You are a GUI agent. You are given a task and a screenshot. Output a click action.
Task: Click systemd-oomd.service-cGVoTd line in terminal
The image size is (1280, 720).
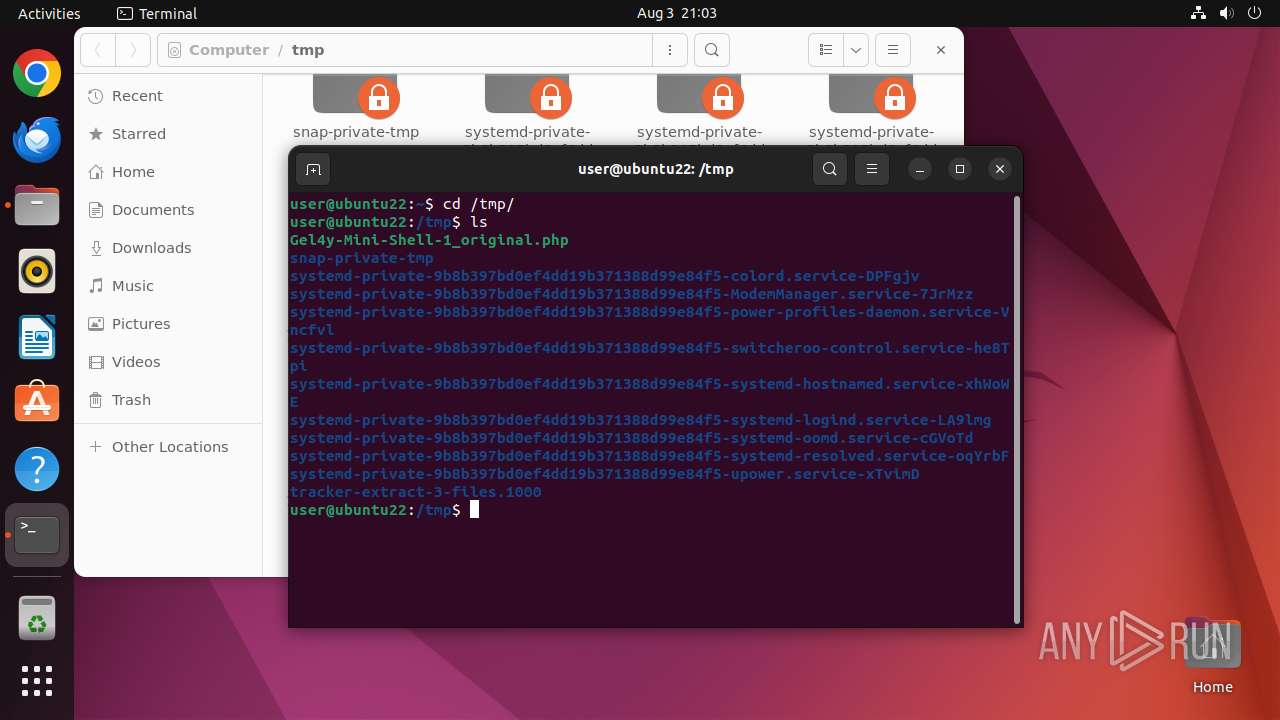click(631, 438)
